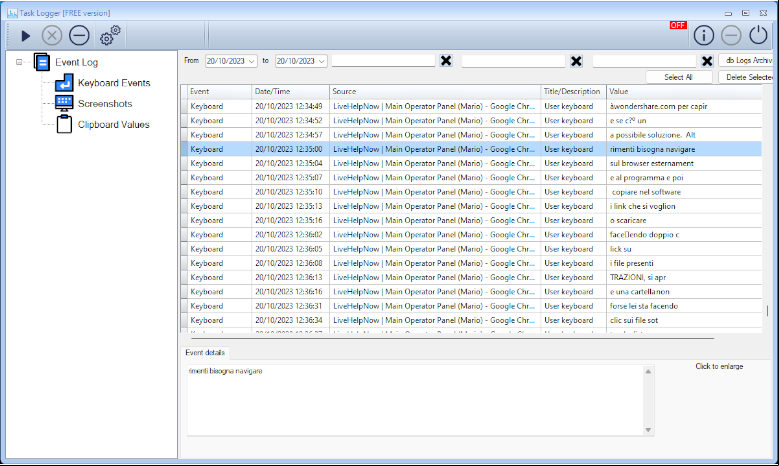Image resolution: width=779 pixels, height=466 pixels.
Task: Select the row 'i link che si voglion'
Action: pos(471,206)
